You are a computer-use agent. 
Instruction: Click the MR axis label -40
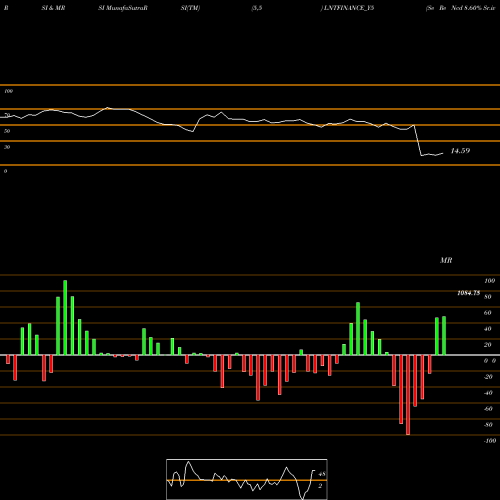[x=488, y=393]
